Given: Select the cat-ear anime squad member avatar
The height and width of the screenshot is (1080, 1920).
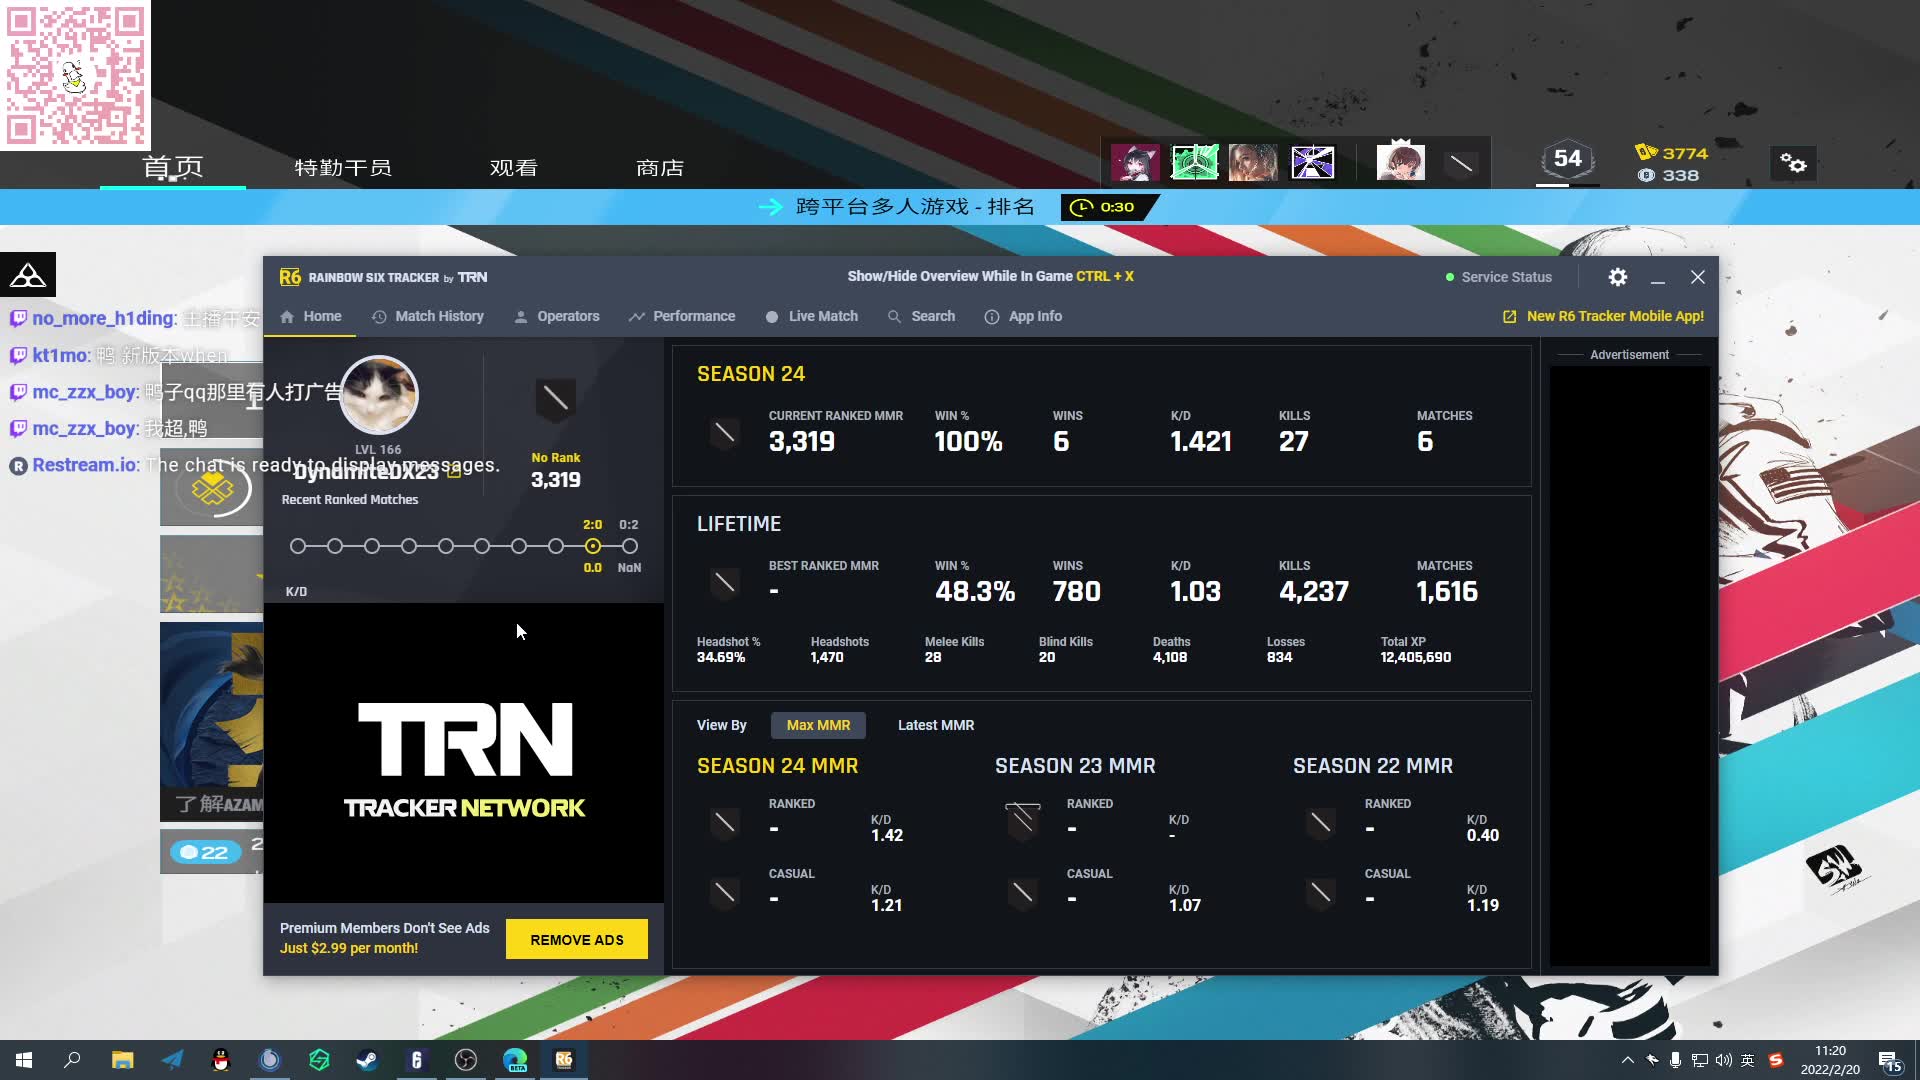Looking at the screenshot, I should [x=1135, y=162].
